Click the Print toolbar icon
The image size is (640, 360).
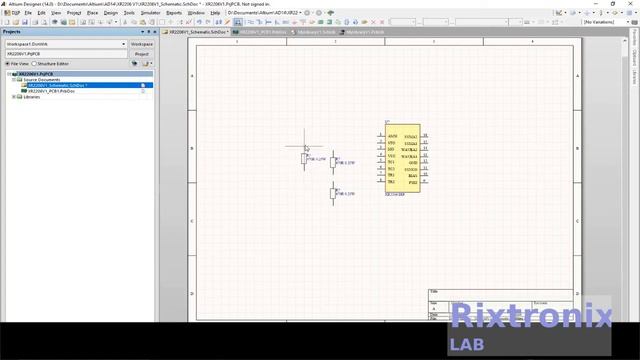point(35,22)
